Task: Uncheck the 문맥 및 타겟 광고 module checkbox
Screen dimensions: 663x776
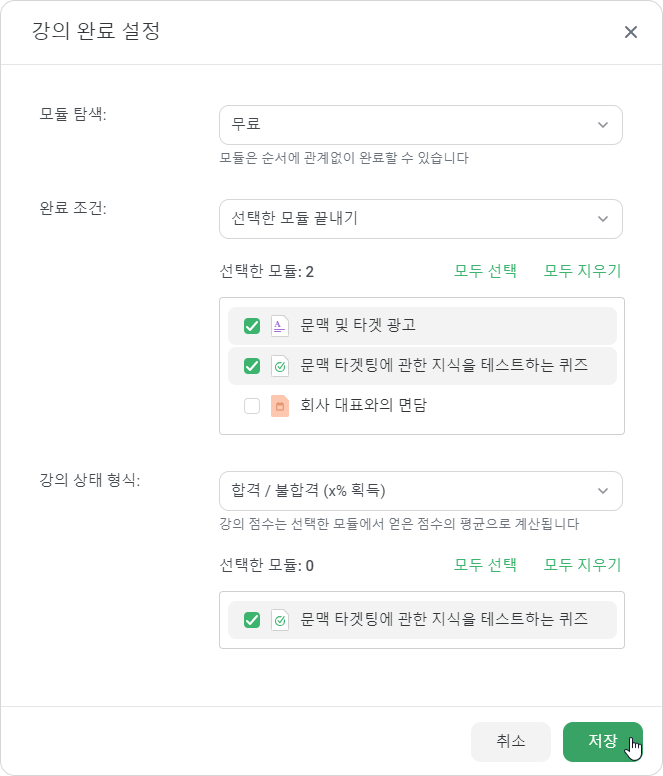Action: [252, 326]
